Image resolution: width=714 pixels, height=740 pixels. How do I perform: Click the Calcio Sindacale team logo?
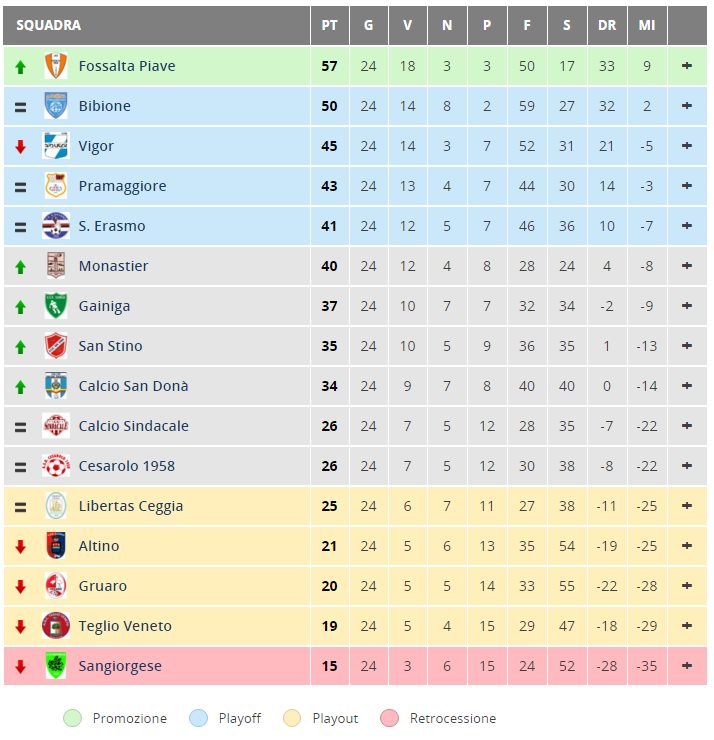pos(56,426)
